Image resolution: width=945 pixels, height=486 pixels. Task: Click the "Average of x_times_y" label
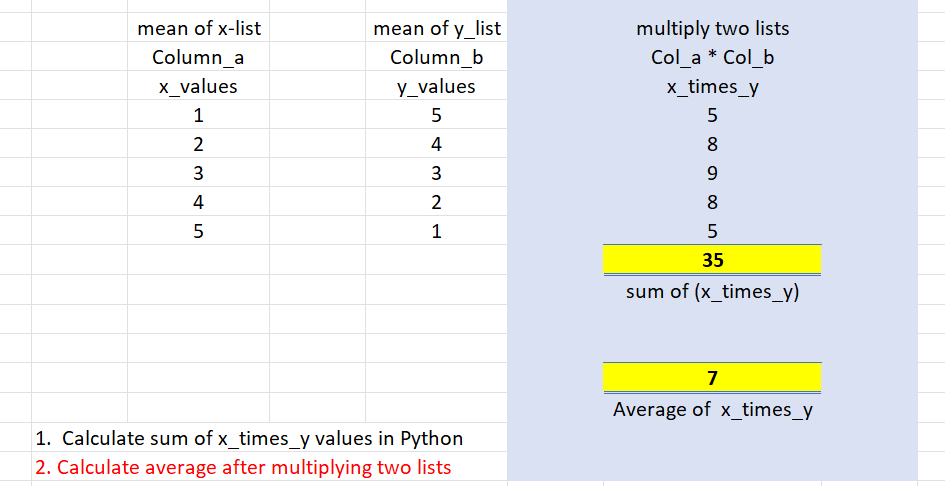coord(712,409)
